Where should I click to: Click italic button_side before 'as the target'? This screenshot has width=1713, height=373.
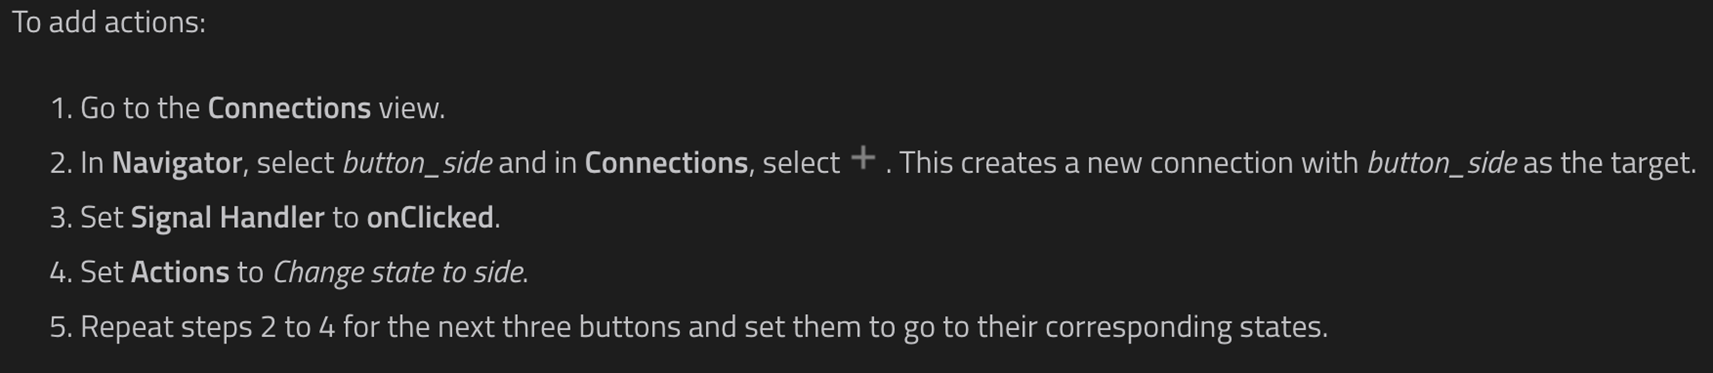pyautogui.click(x=1441, y=163)
